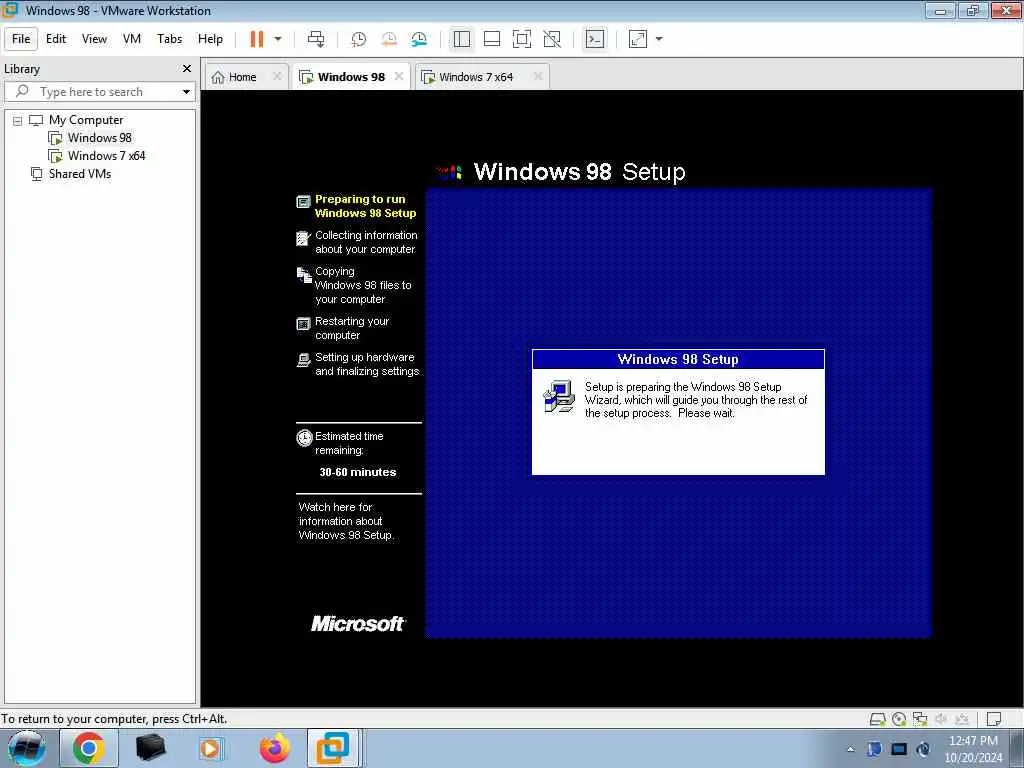This screenshot has width=1024, height=768.
Task: Click the sound card status icon
Action: pos(941,719)
